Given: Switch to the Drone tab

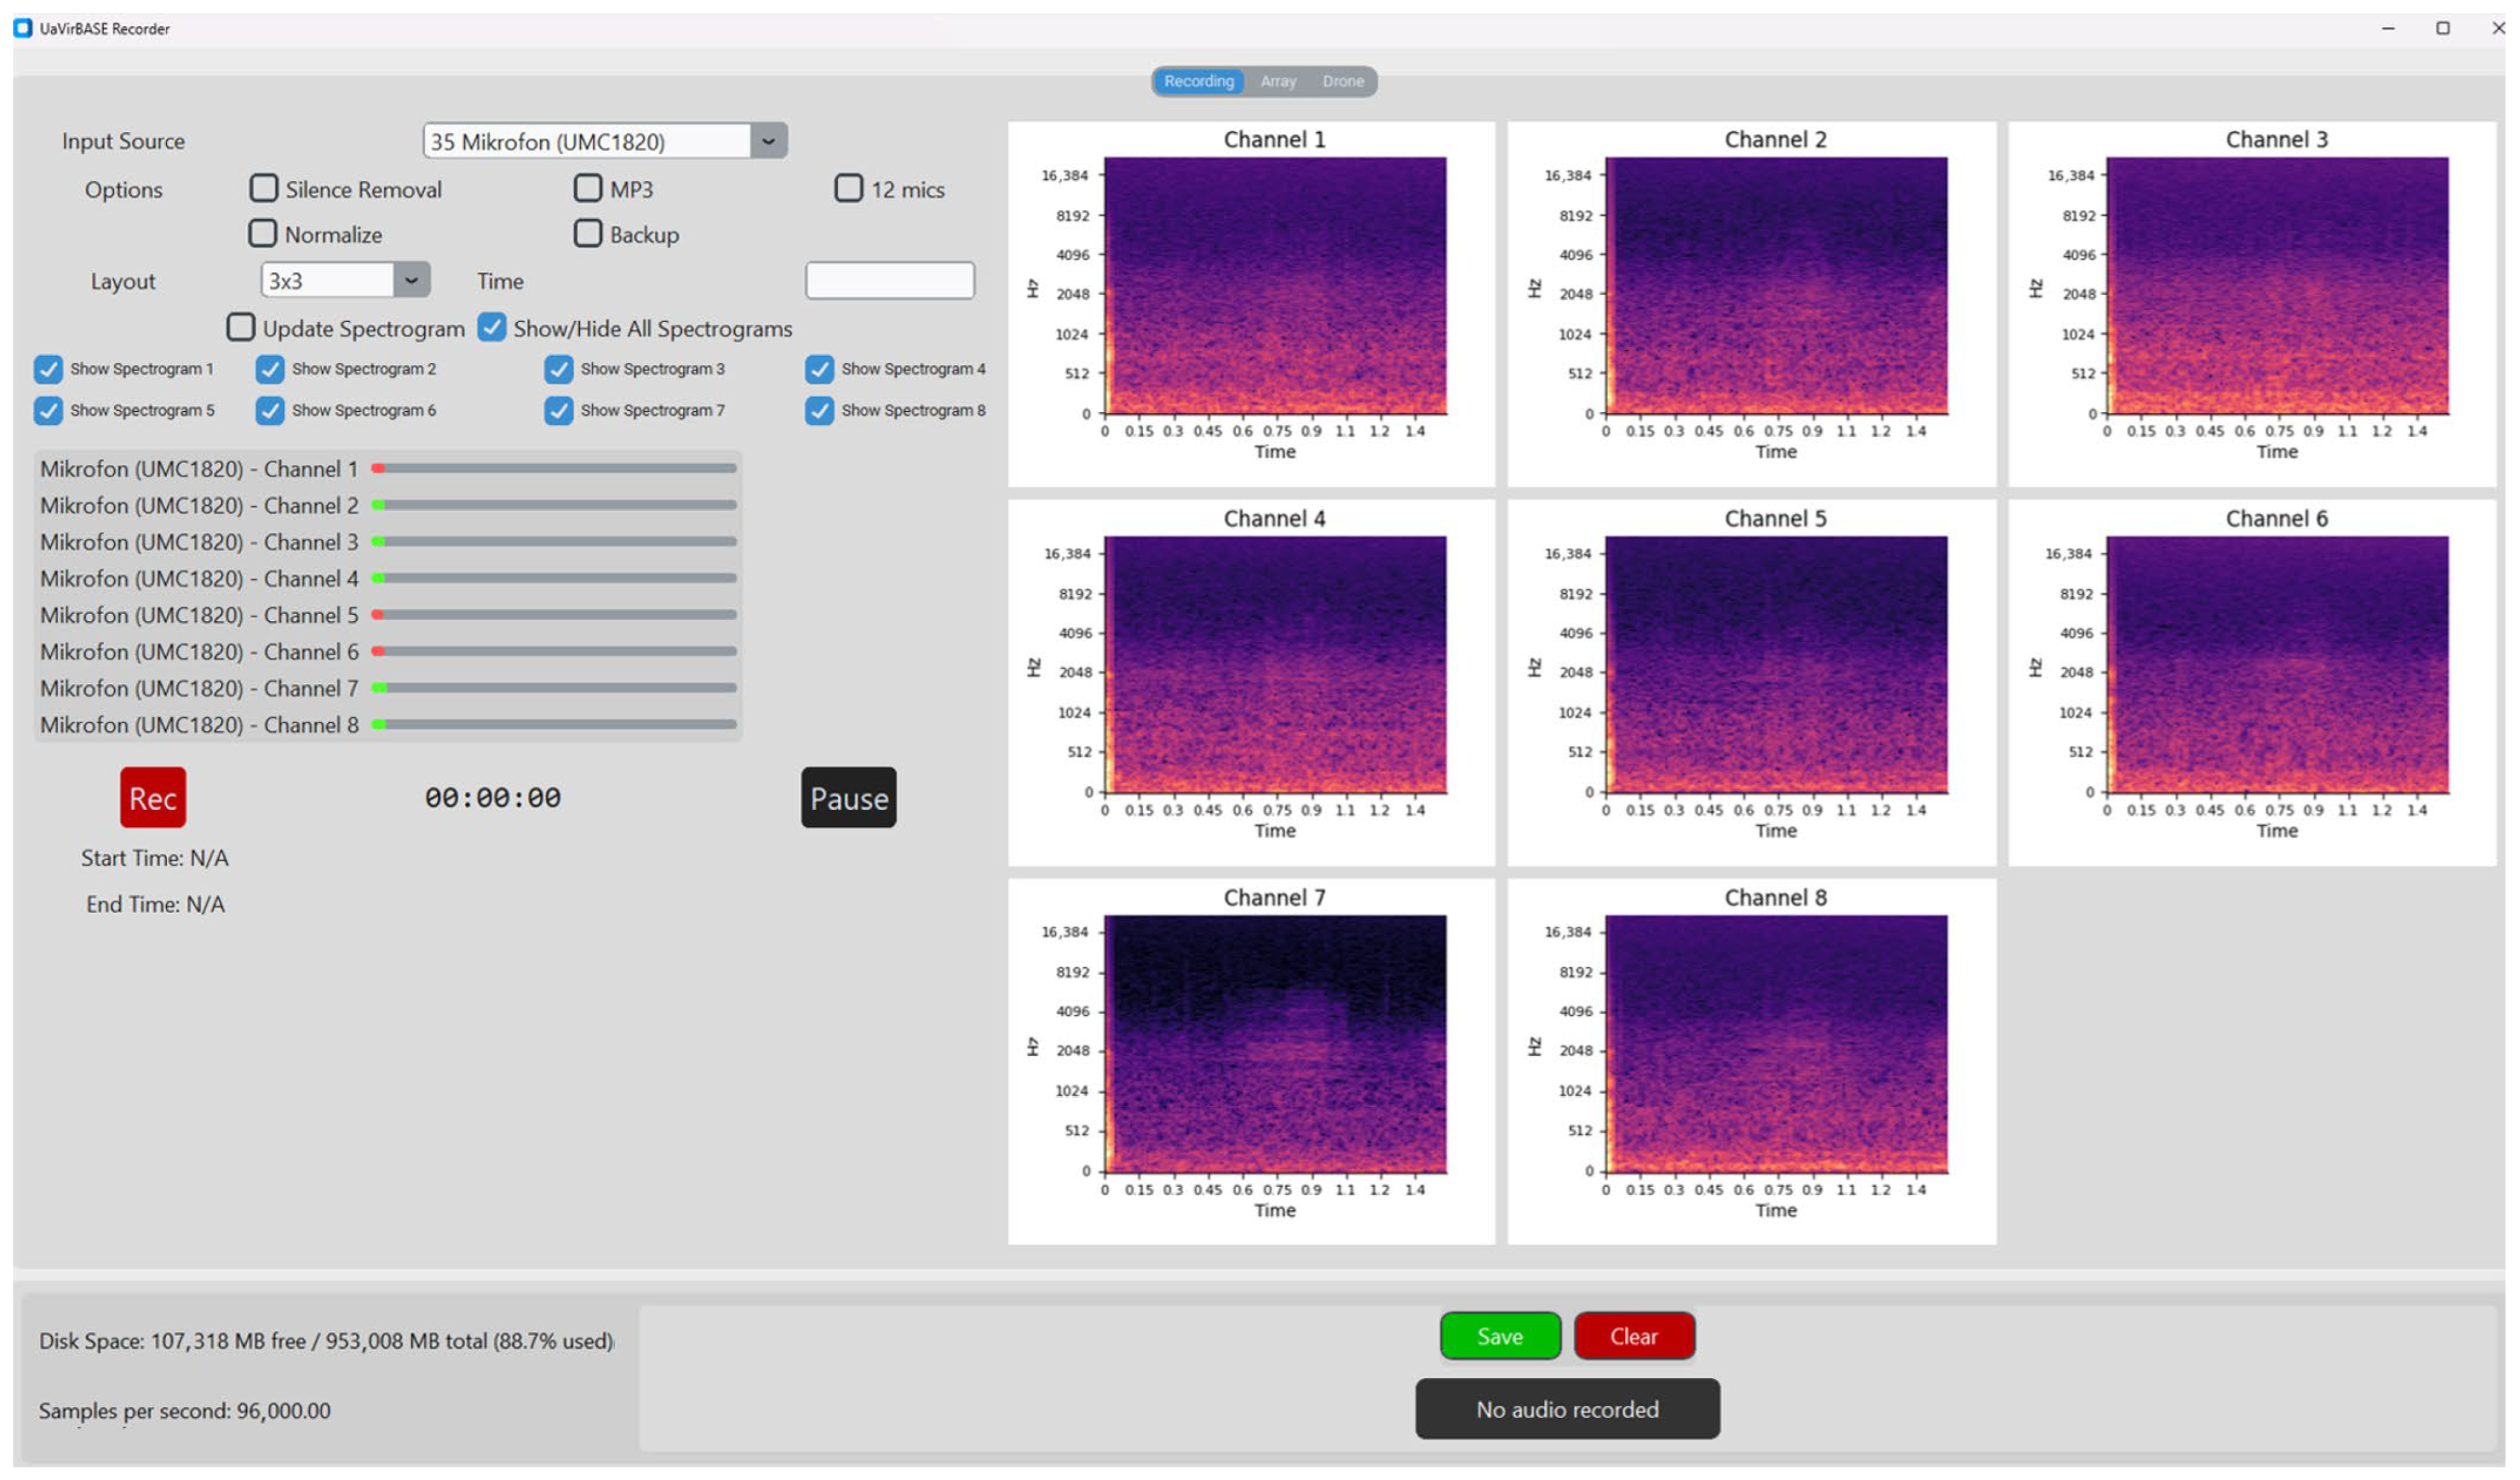Looking at the screenshot, I should (1342, 81).
